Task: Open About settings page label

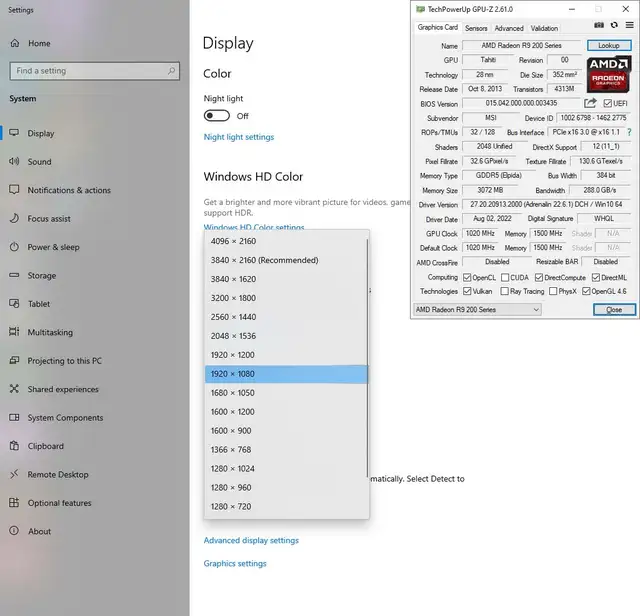Action: click(40, 531)
